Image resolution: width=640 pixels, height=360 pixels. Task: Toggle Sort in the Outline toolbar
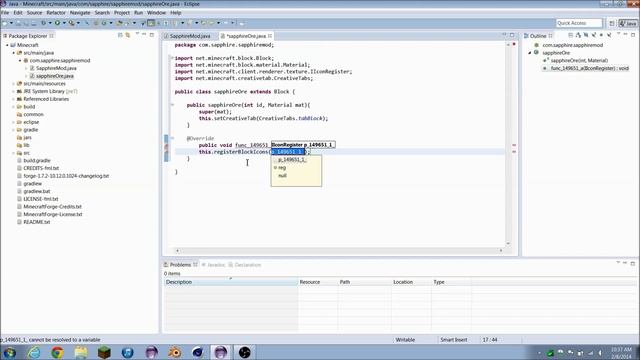pyautogui.click(x=578, y=36)
